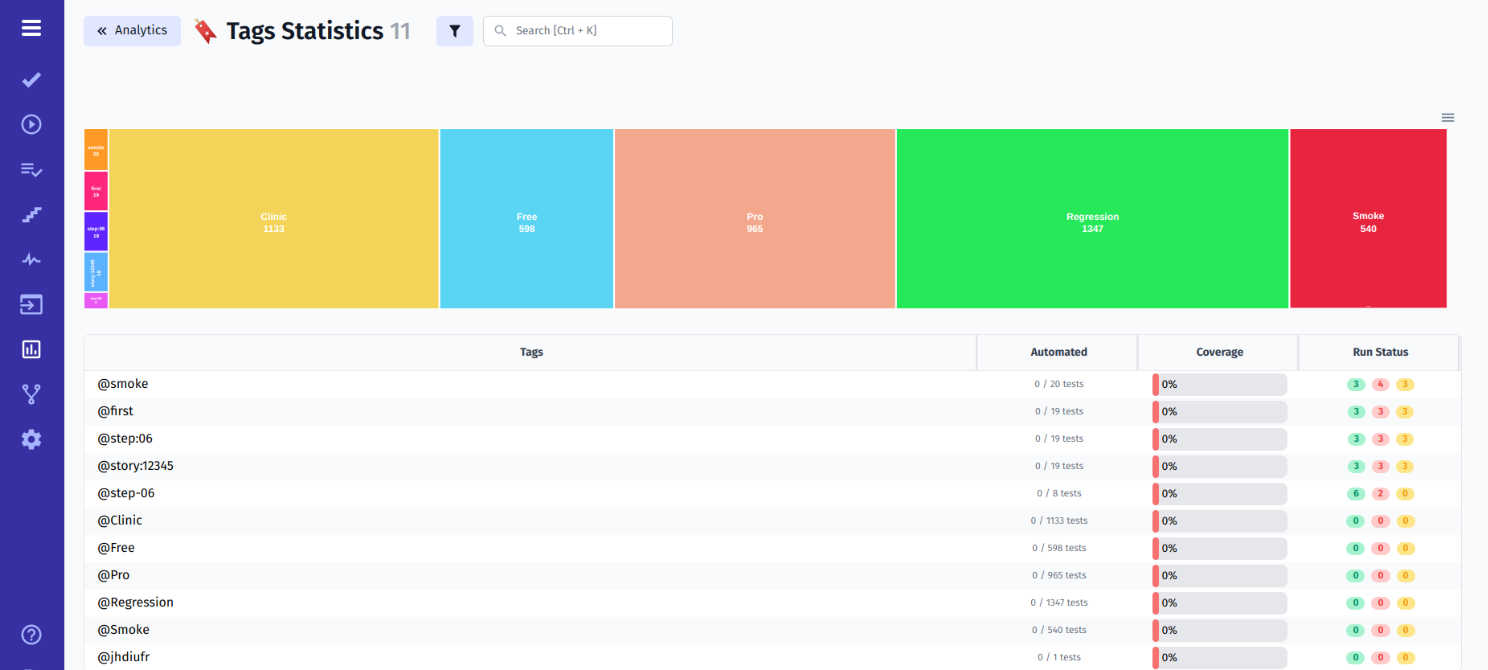The height and width of the screenshot is (670, 1488).
Task: Click inside the Search field
Action: point(578,31)
